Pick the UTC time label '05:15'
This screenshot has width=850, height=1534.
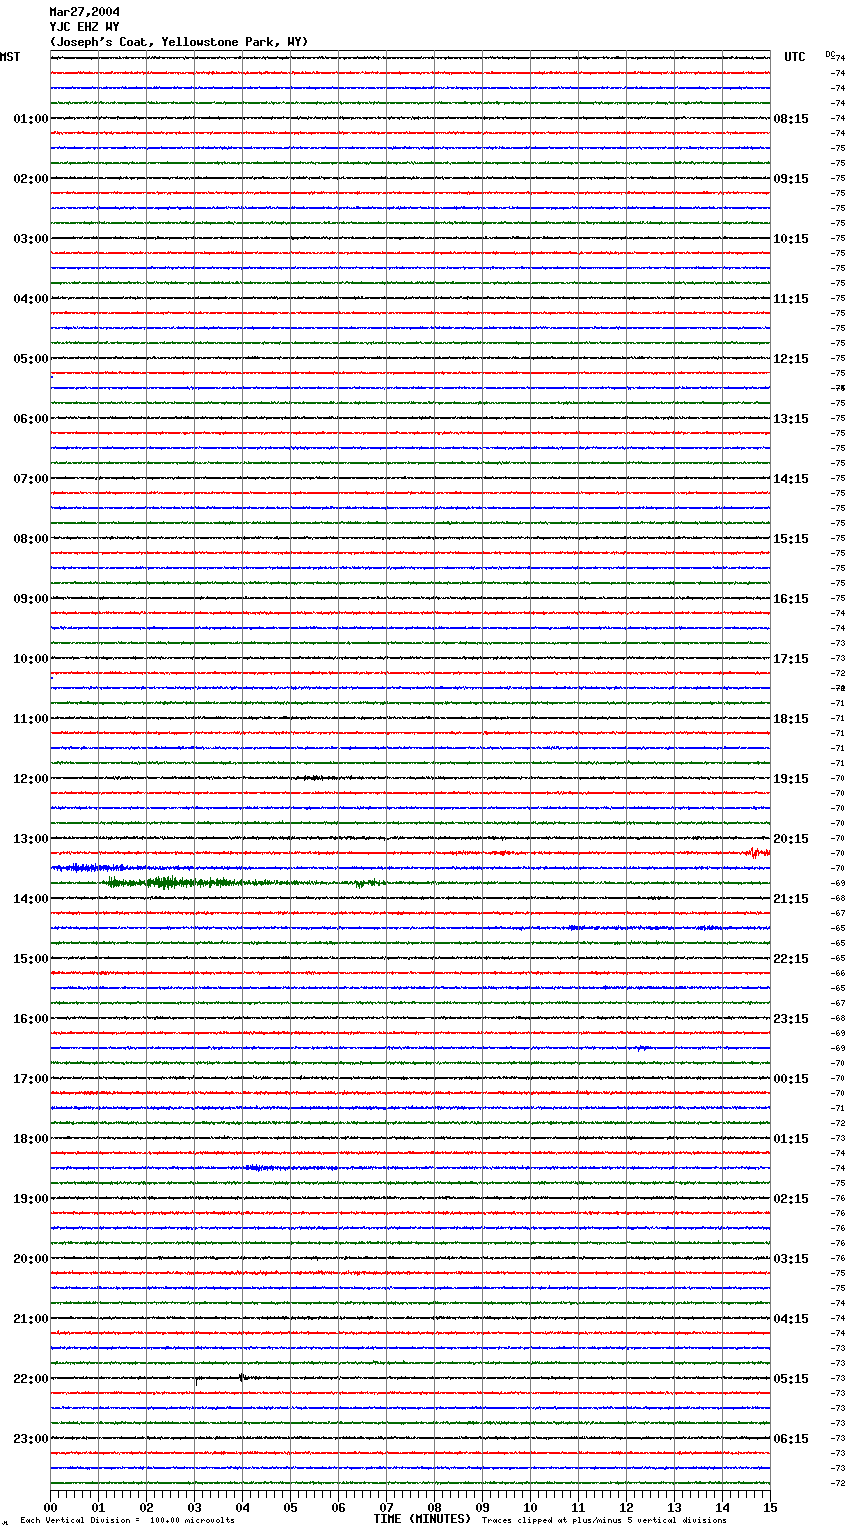[791, 1379]
